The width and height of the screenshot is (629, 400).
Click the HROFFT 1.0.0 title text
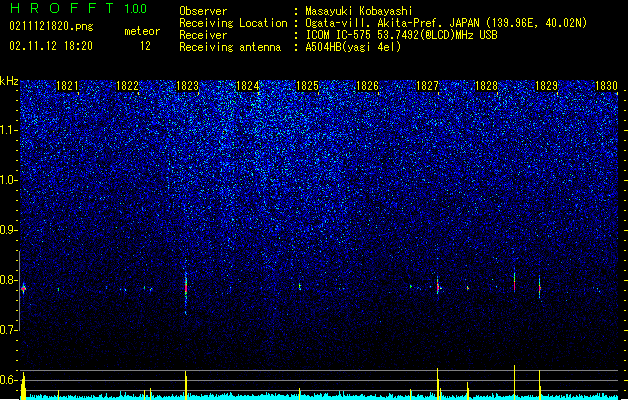point(79,8)
